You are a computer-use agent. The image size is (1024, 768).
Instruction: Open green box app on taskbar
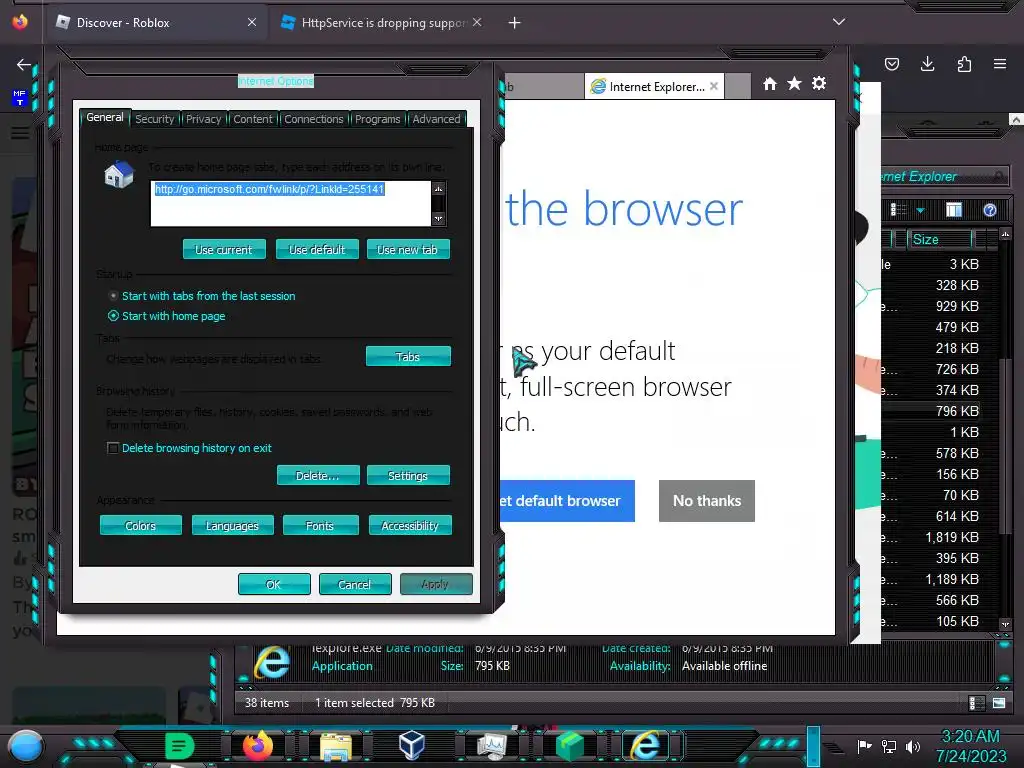(x=569, y=746)
